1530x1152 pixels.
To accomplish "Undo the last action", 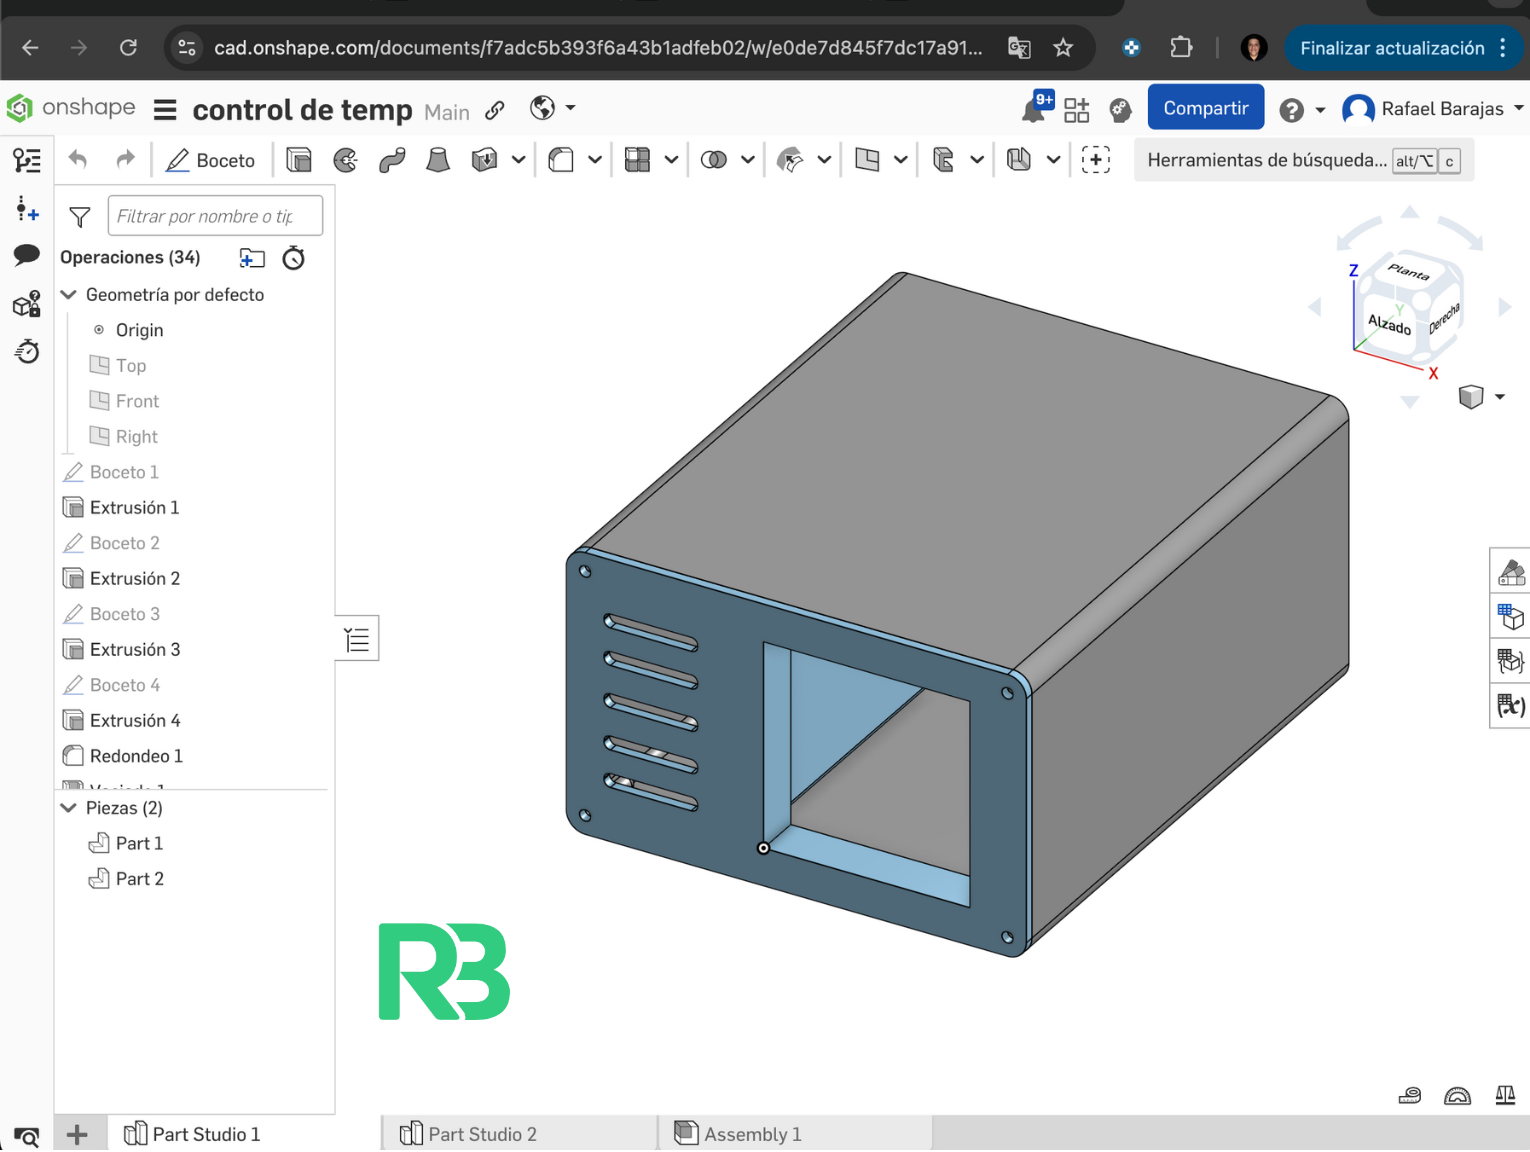I will tap(78, 159).
